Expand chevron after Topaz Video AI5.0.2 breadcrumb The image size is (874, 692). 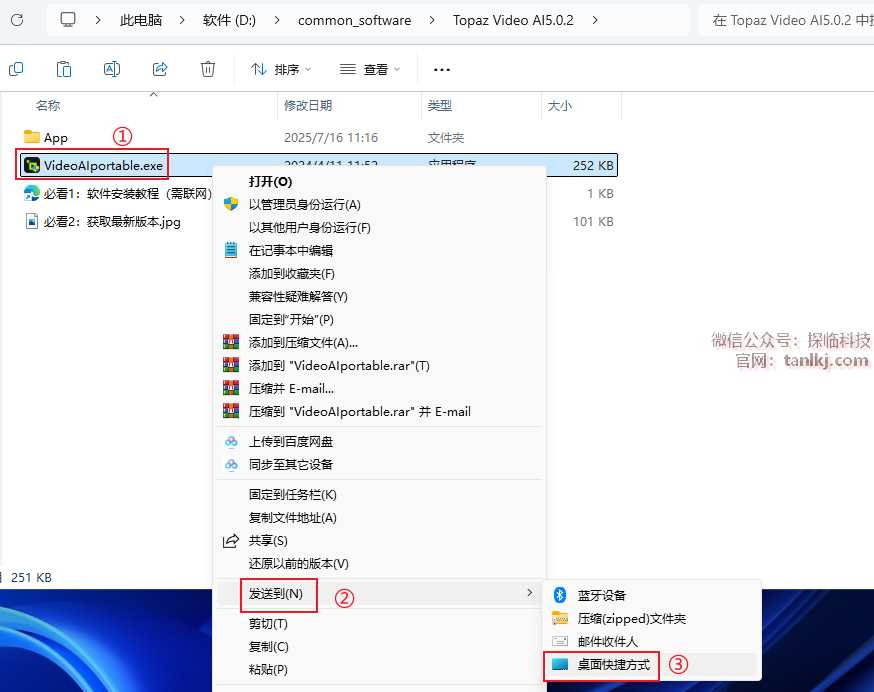pos(595,20)
